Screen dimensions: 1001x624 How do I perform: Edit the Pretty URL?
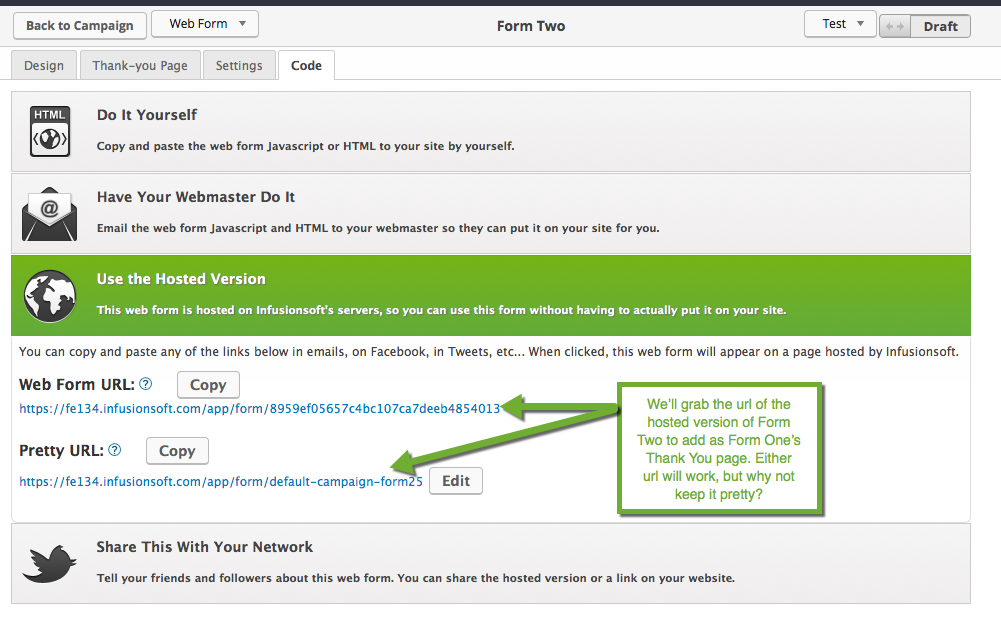click(456, 481)
